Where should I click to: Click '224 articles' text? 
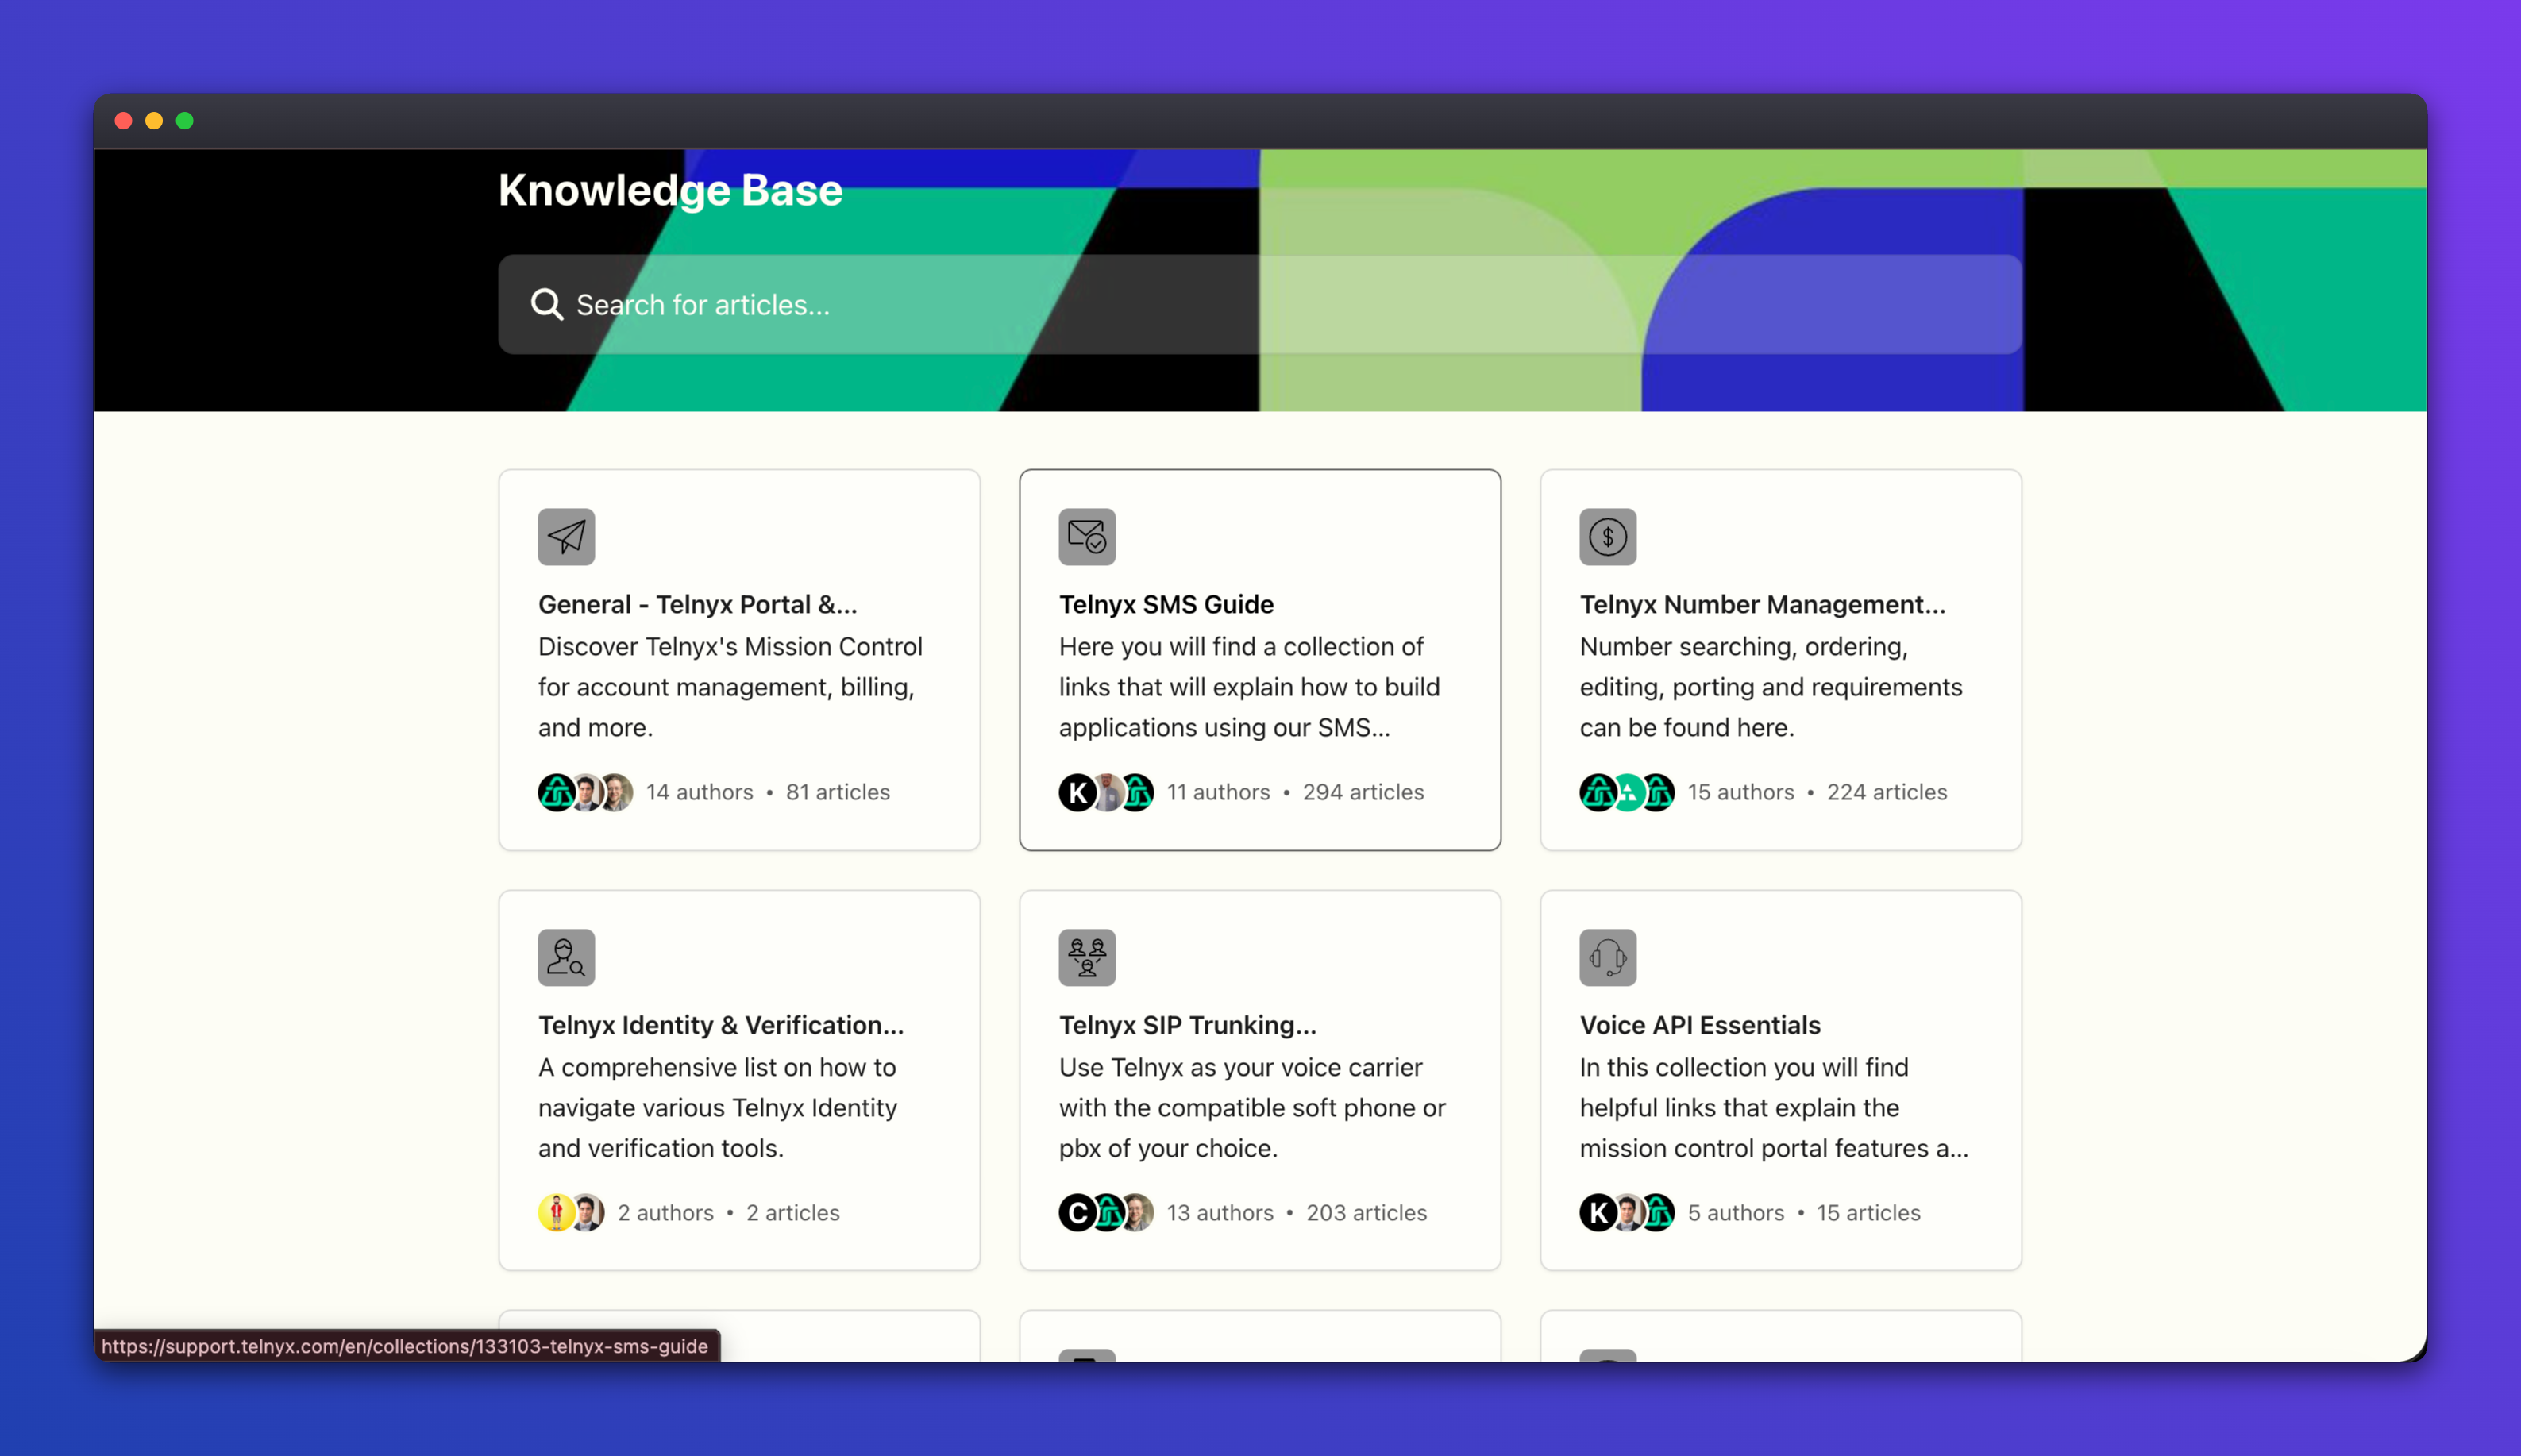coord(1886,792)
